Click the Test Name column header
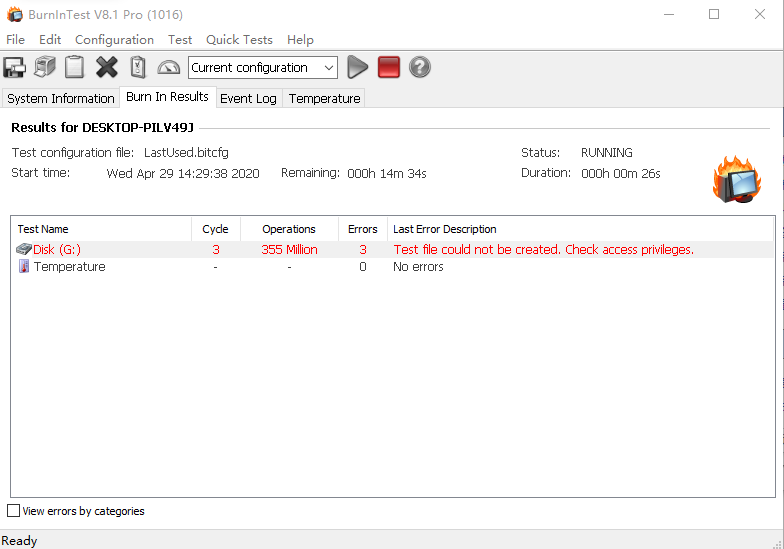 click(x=102, y=229)
